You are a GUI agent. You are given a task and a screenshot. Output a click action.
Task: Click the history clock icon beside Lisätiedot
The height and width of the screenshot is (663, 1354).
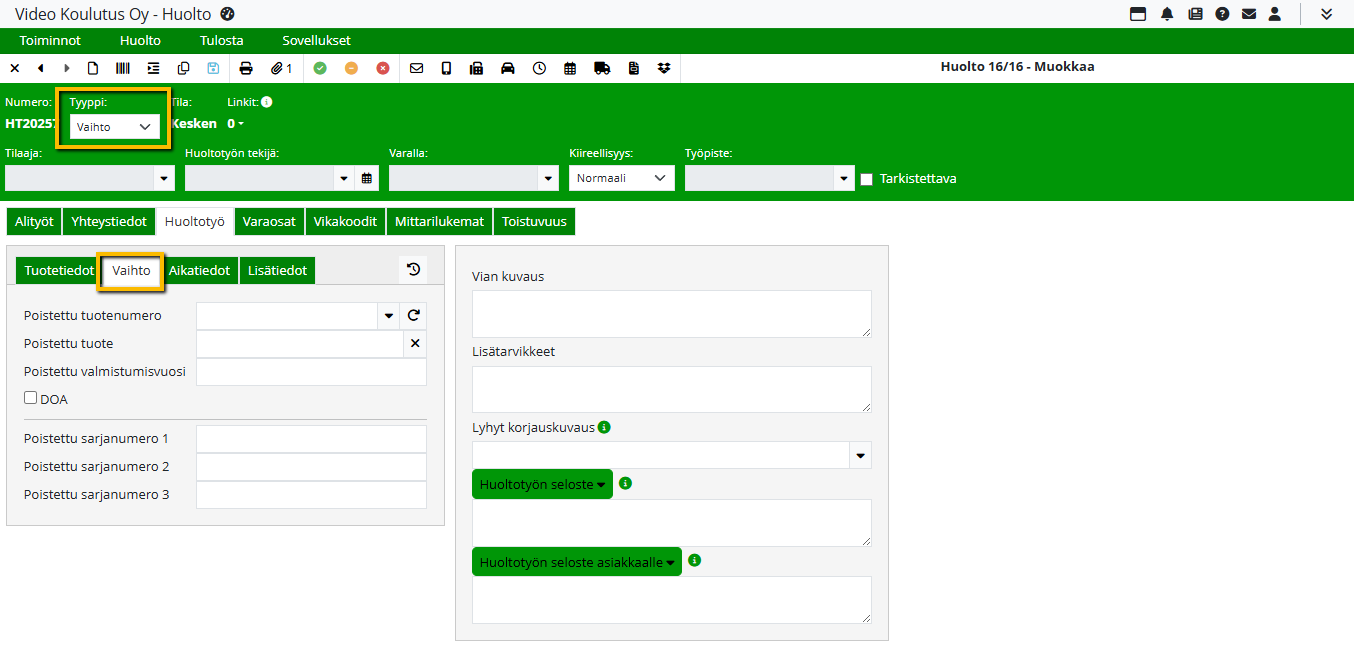(413, 269)
